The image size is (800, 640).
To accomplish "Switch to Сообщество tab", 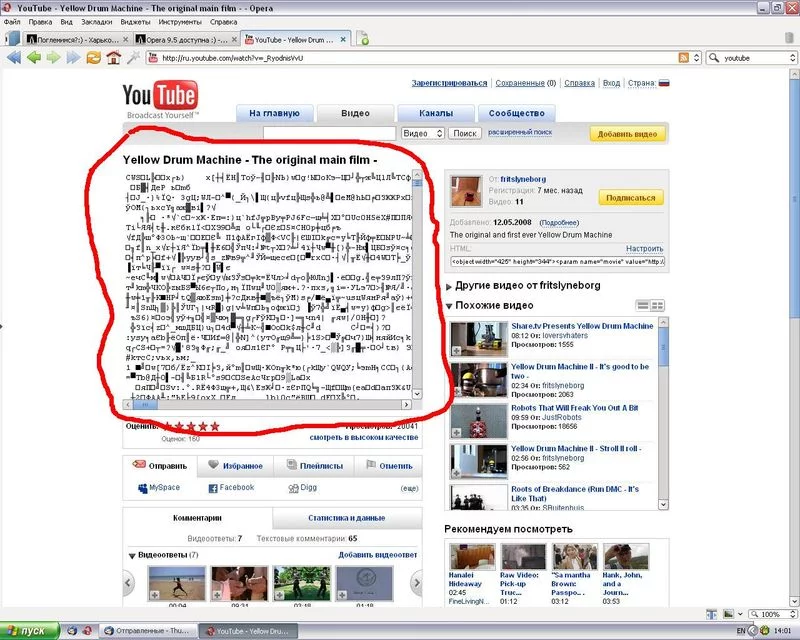I will coord(516,113).
